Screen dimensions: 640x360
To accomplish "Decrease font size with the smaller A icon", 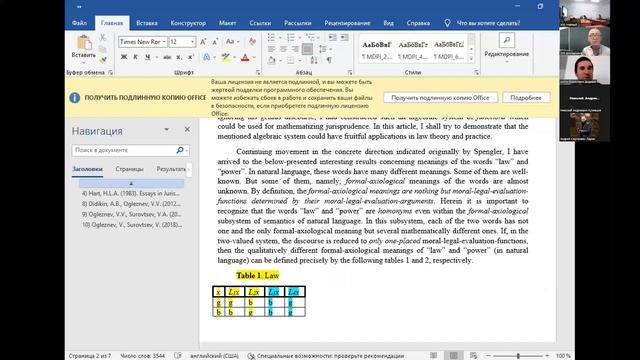I will [x=216, y=42].
